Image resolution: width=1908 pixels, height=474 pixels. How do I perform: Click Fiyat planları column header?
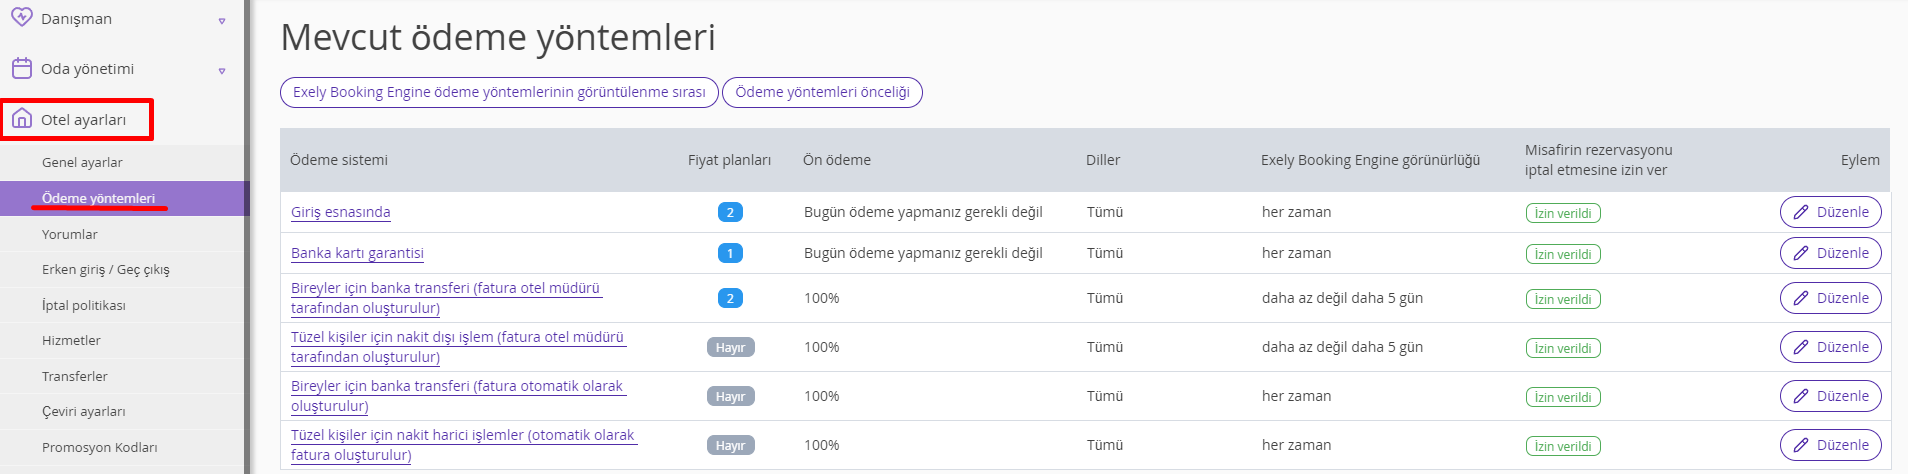729,160
